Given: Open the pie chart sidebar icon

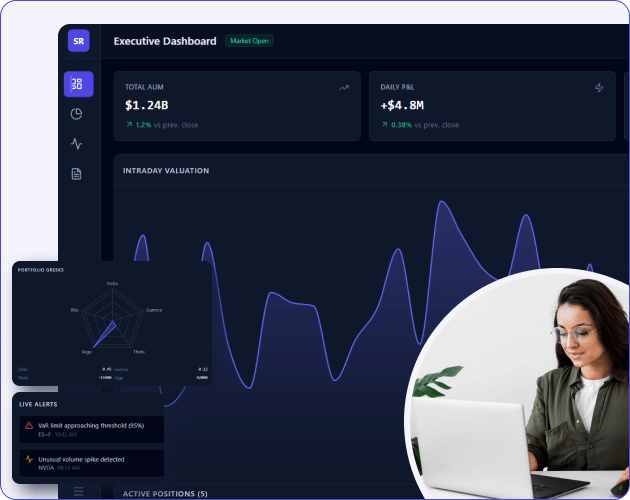Looking at the screenshot, I should coord(76,114).
